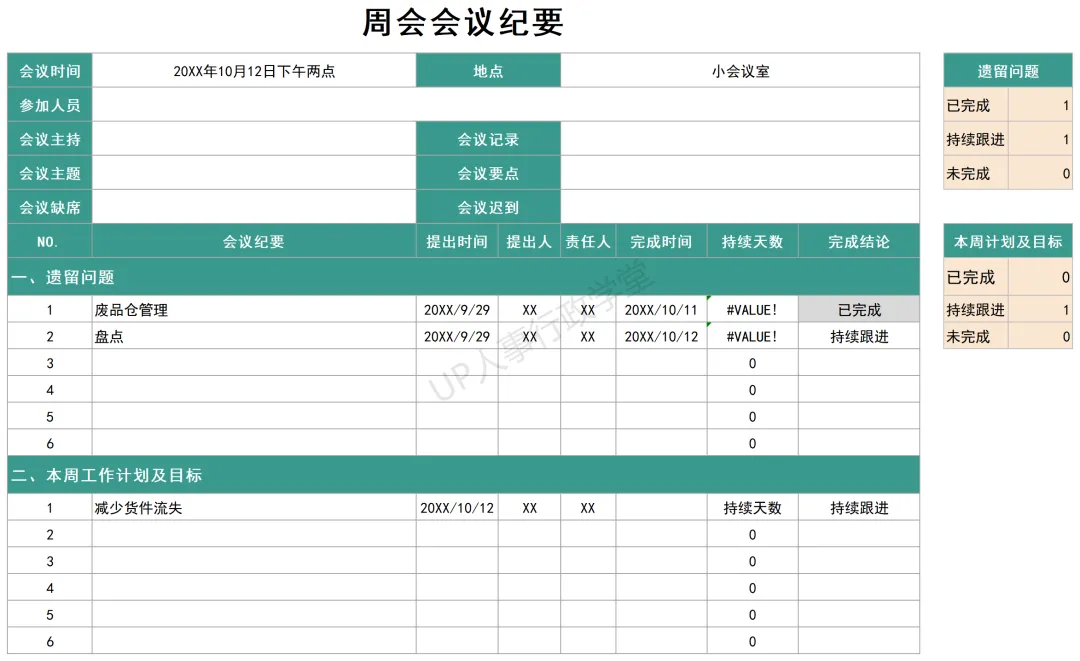Viewport: 1080px width, 661px height.
Task: Select the cell 20XX年10月12日下午两点
Action: tap(254, 70)
